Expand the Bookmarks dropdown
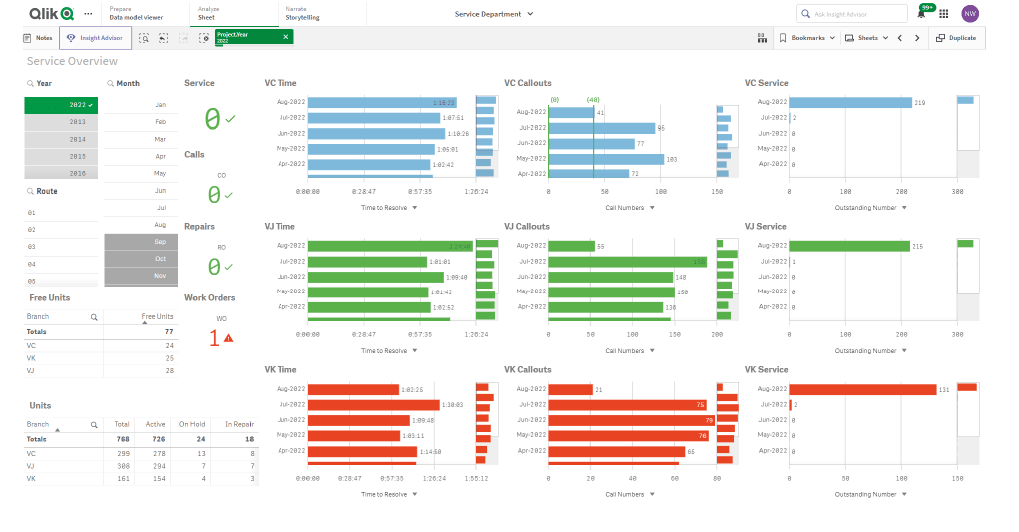The width and height of the screenshot is (1019, 532). (x=807, y=38)
